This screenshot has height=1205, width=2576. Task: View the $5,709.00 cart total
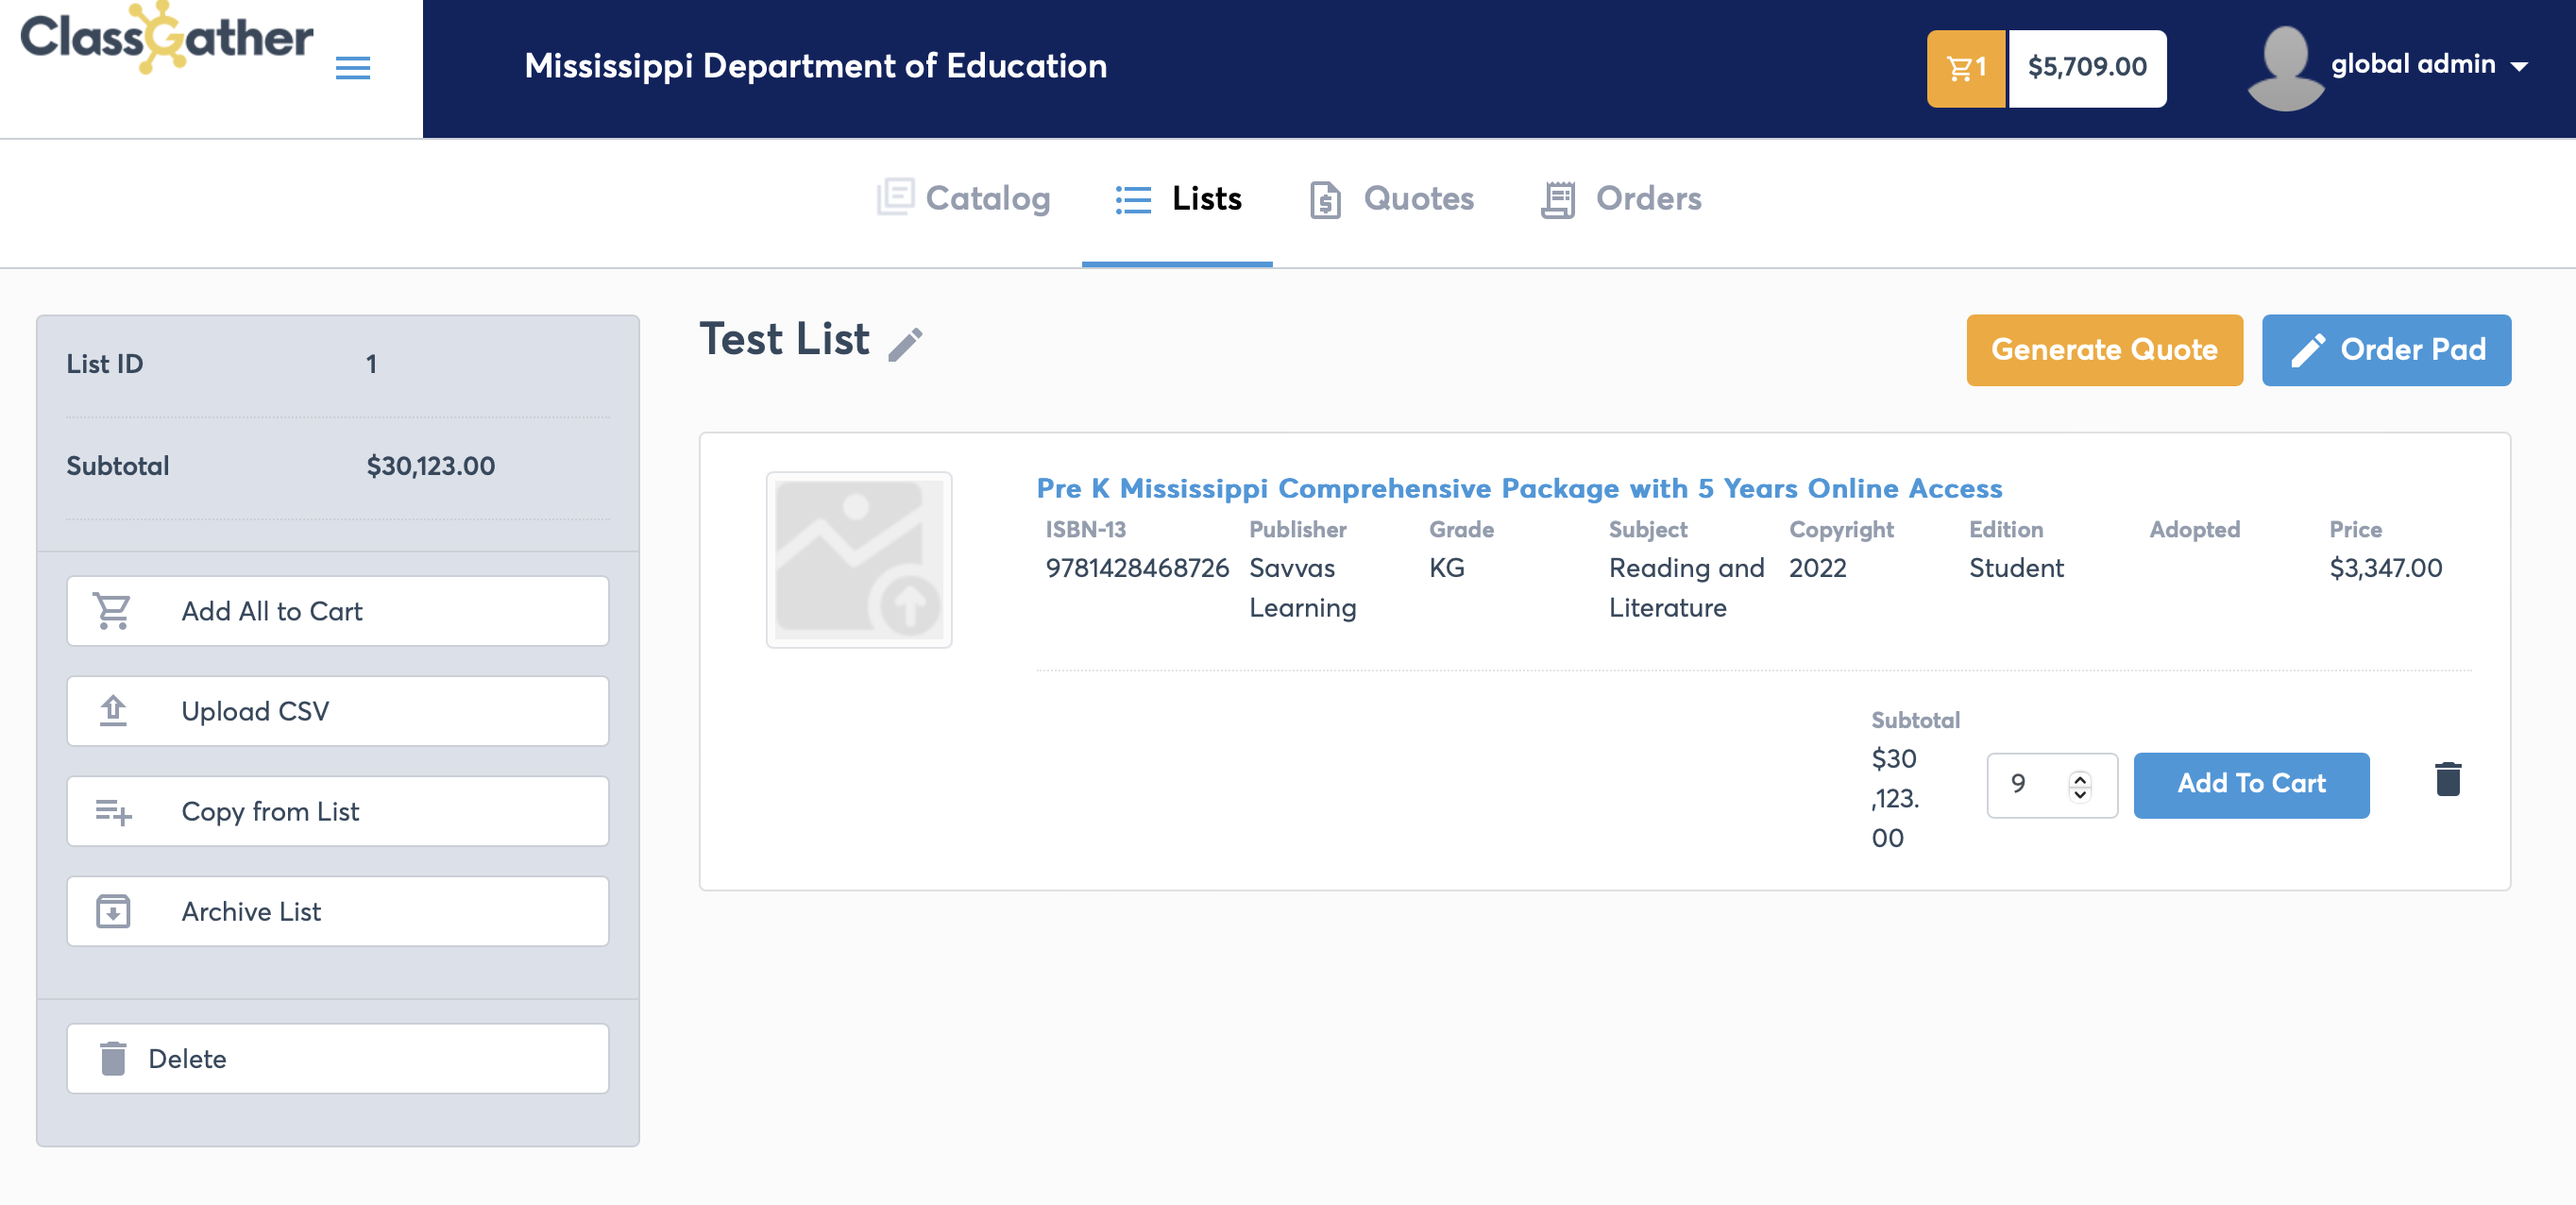tap(2087, 68)
